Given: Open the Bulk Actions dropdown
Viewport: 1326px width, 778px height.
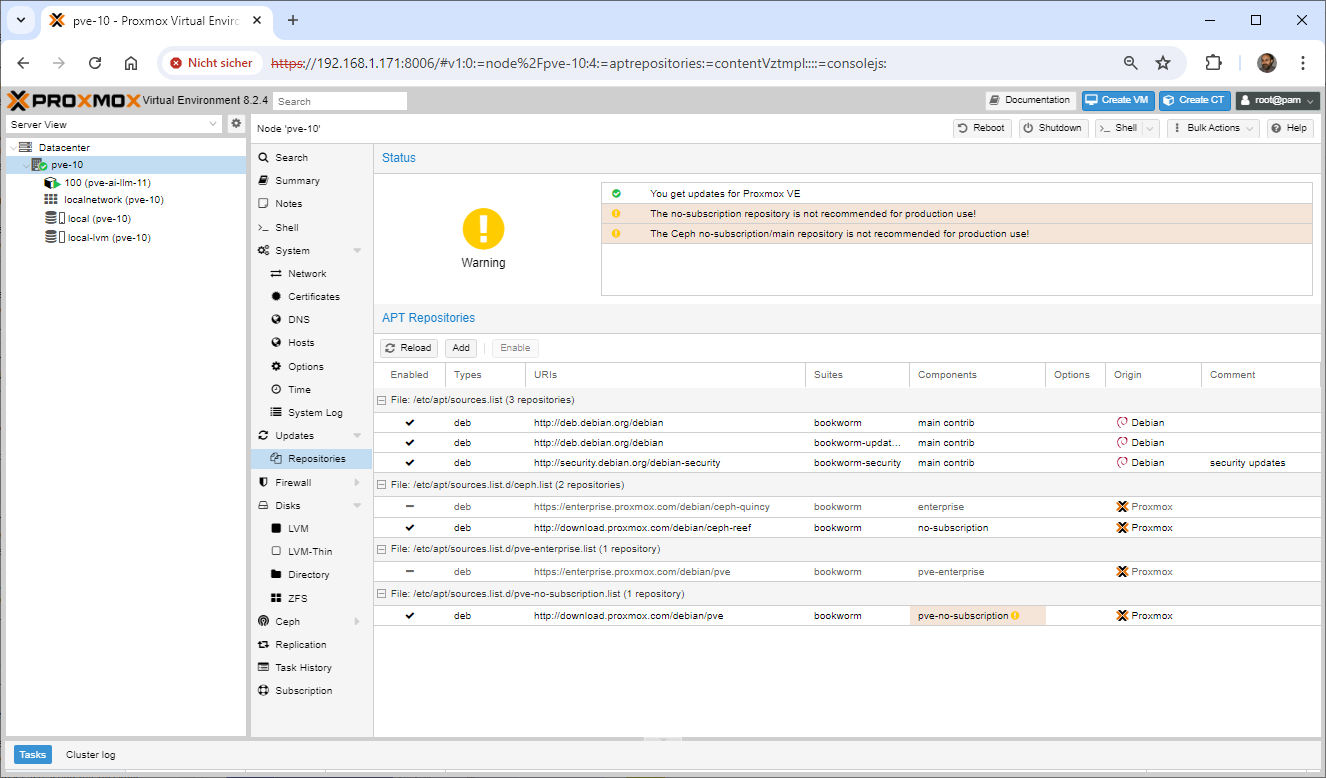Looking at the screenshot, I should point(1213,128).
